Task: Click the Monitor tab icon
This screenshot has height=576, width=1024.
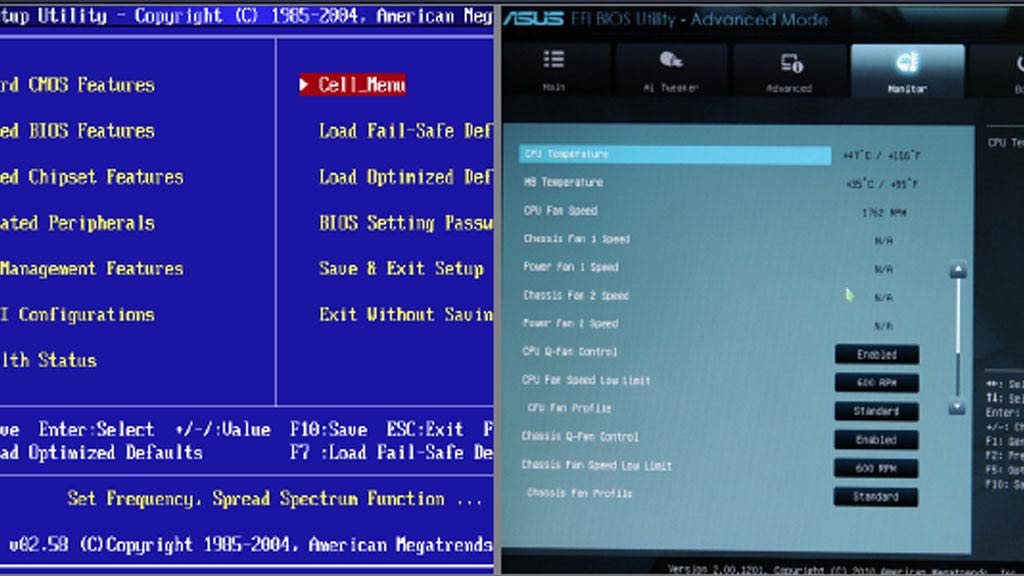Action: click(907, 63)
